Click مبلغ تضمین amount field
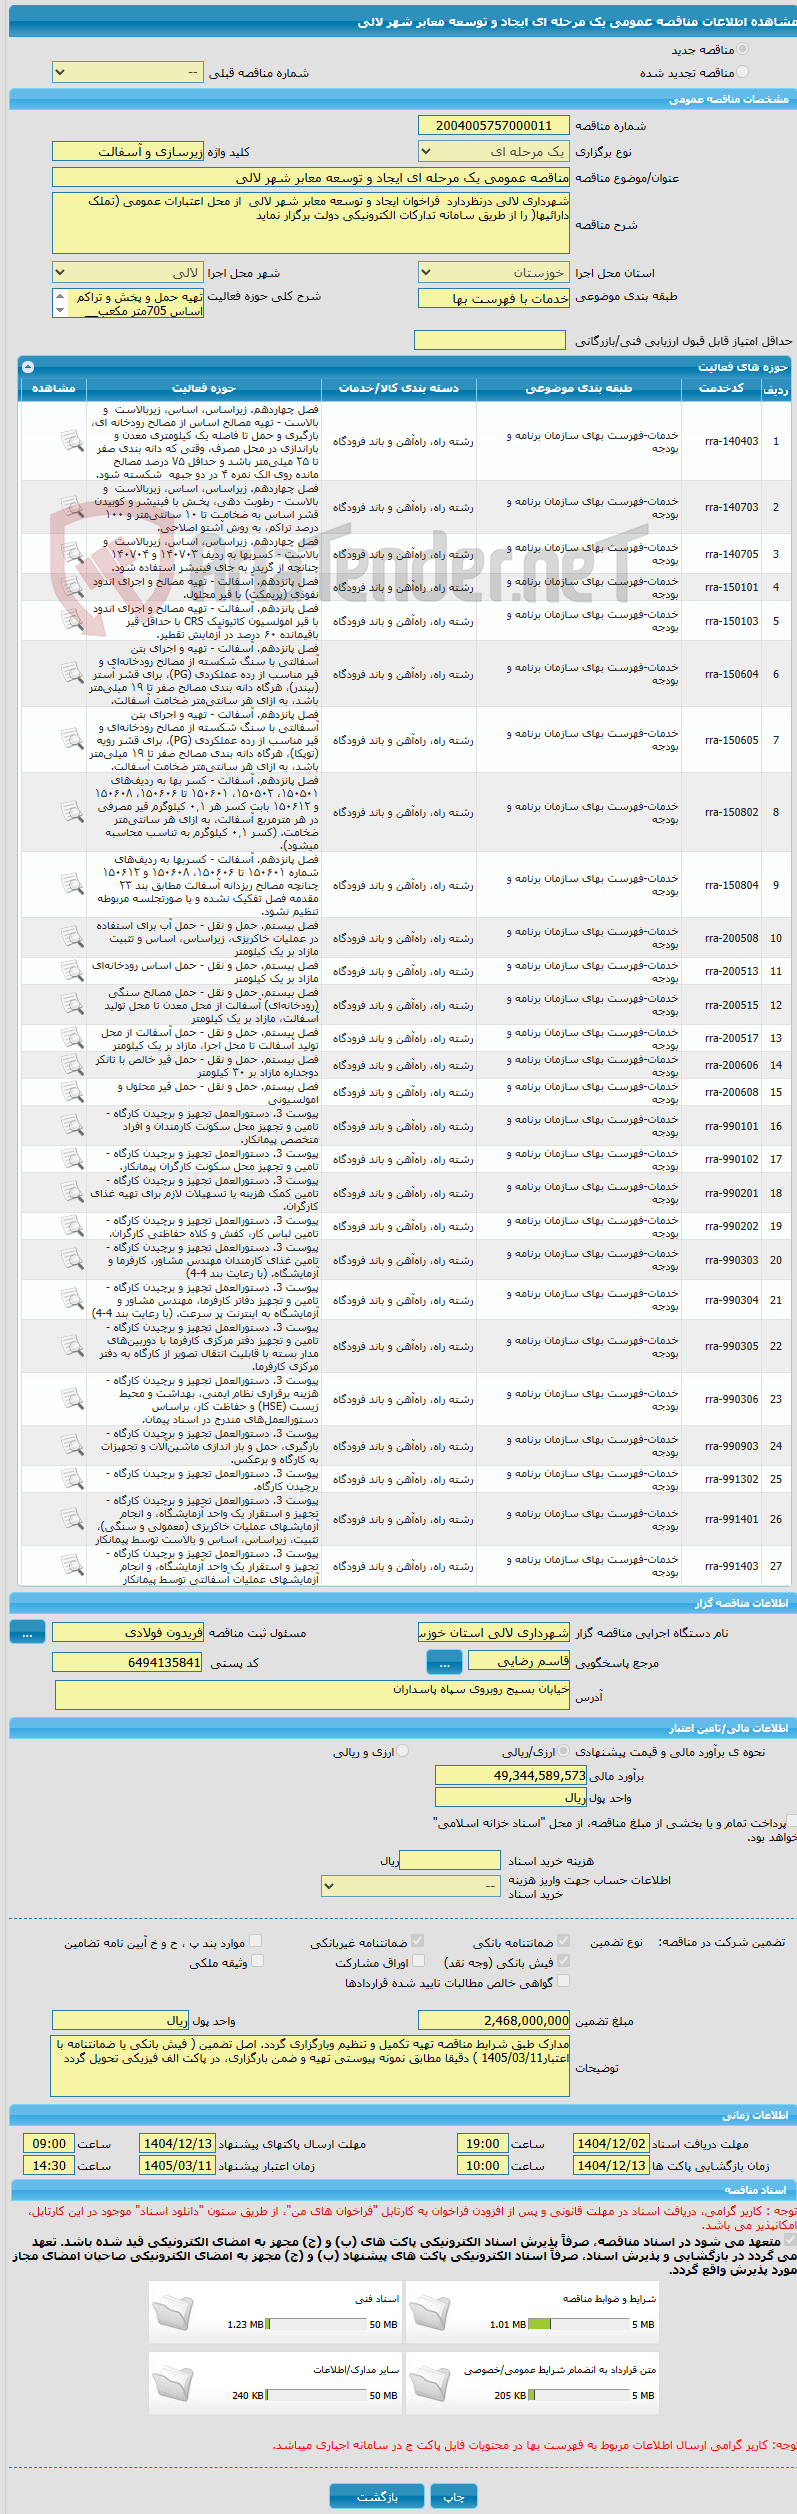Image resolution: width=797 pixels, height=2514 pixels. [493, 2019]
